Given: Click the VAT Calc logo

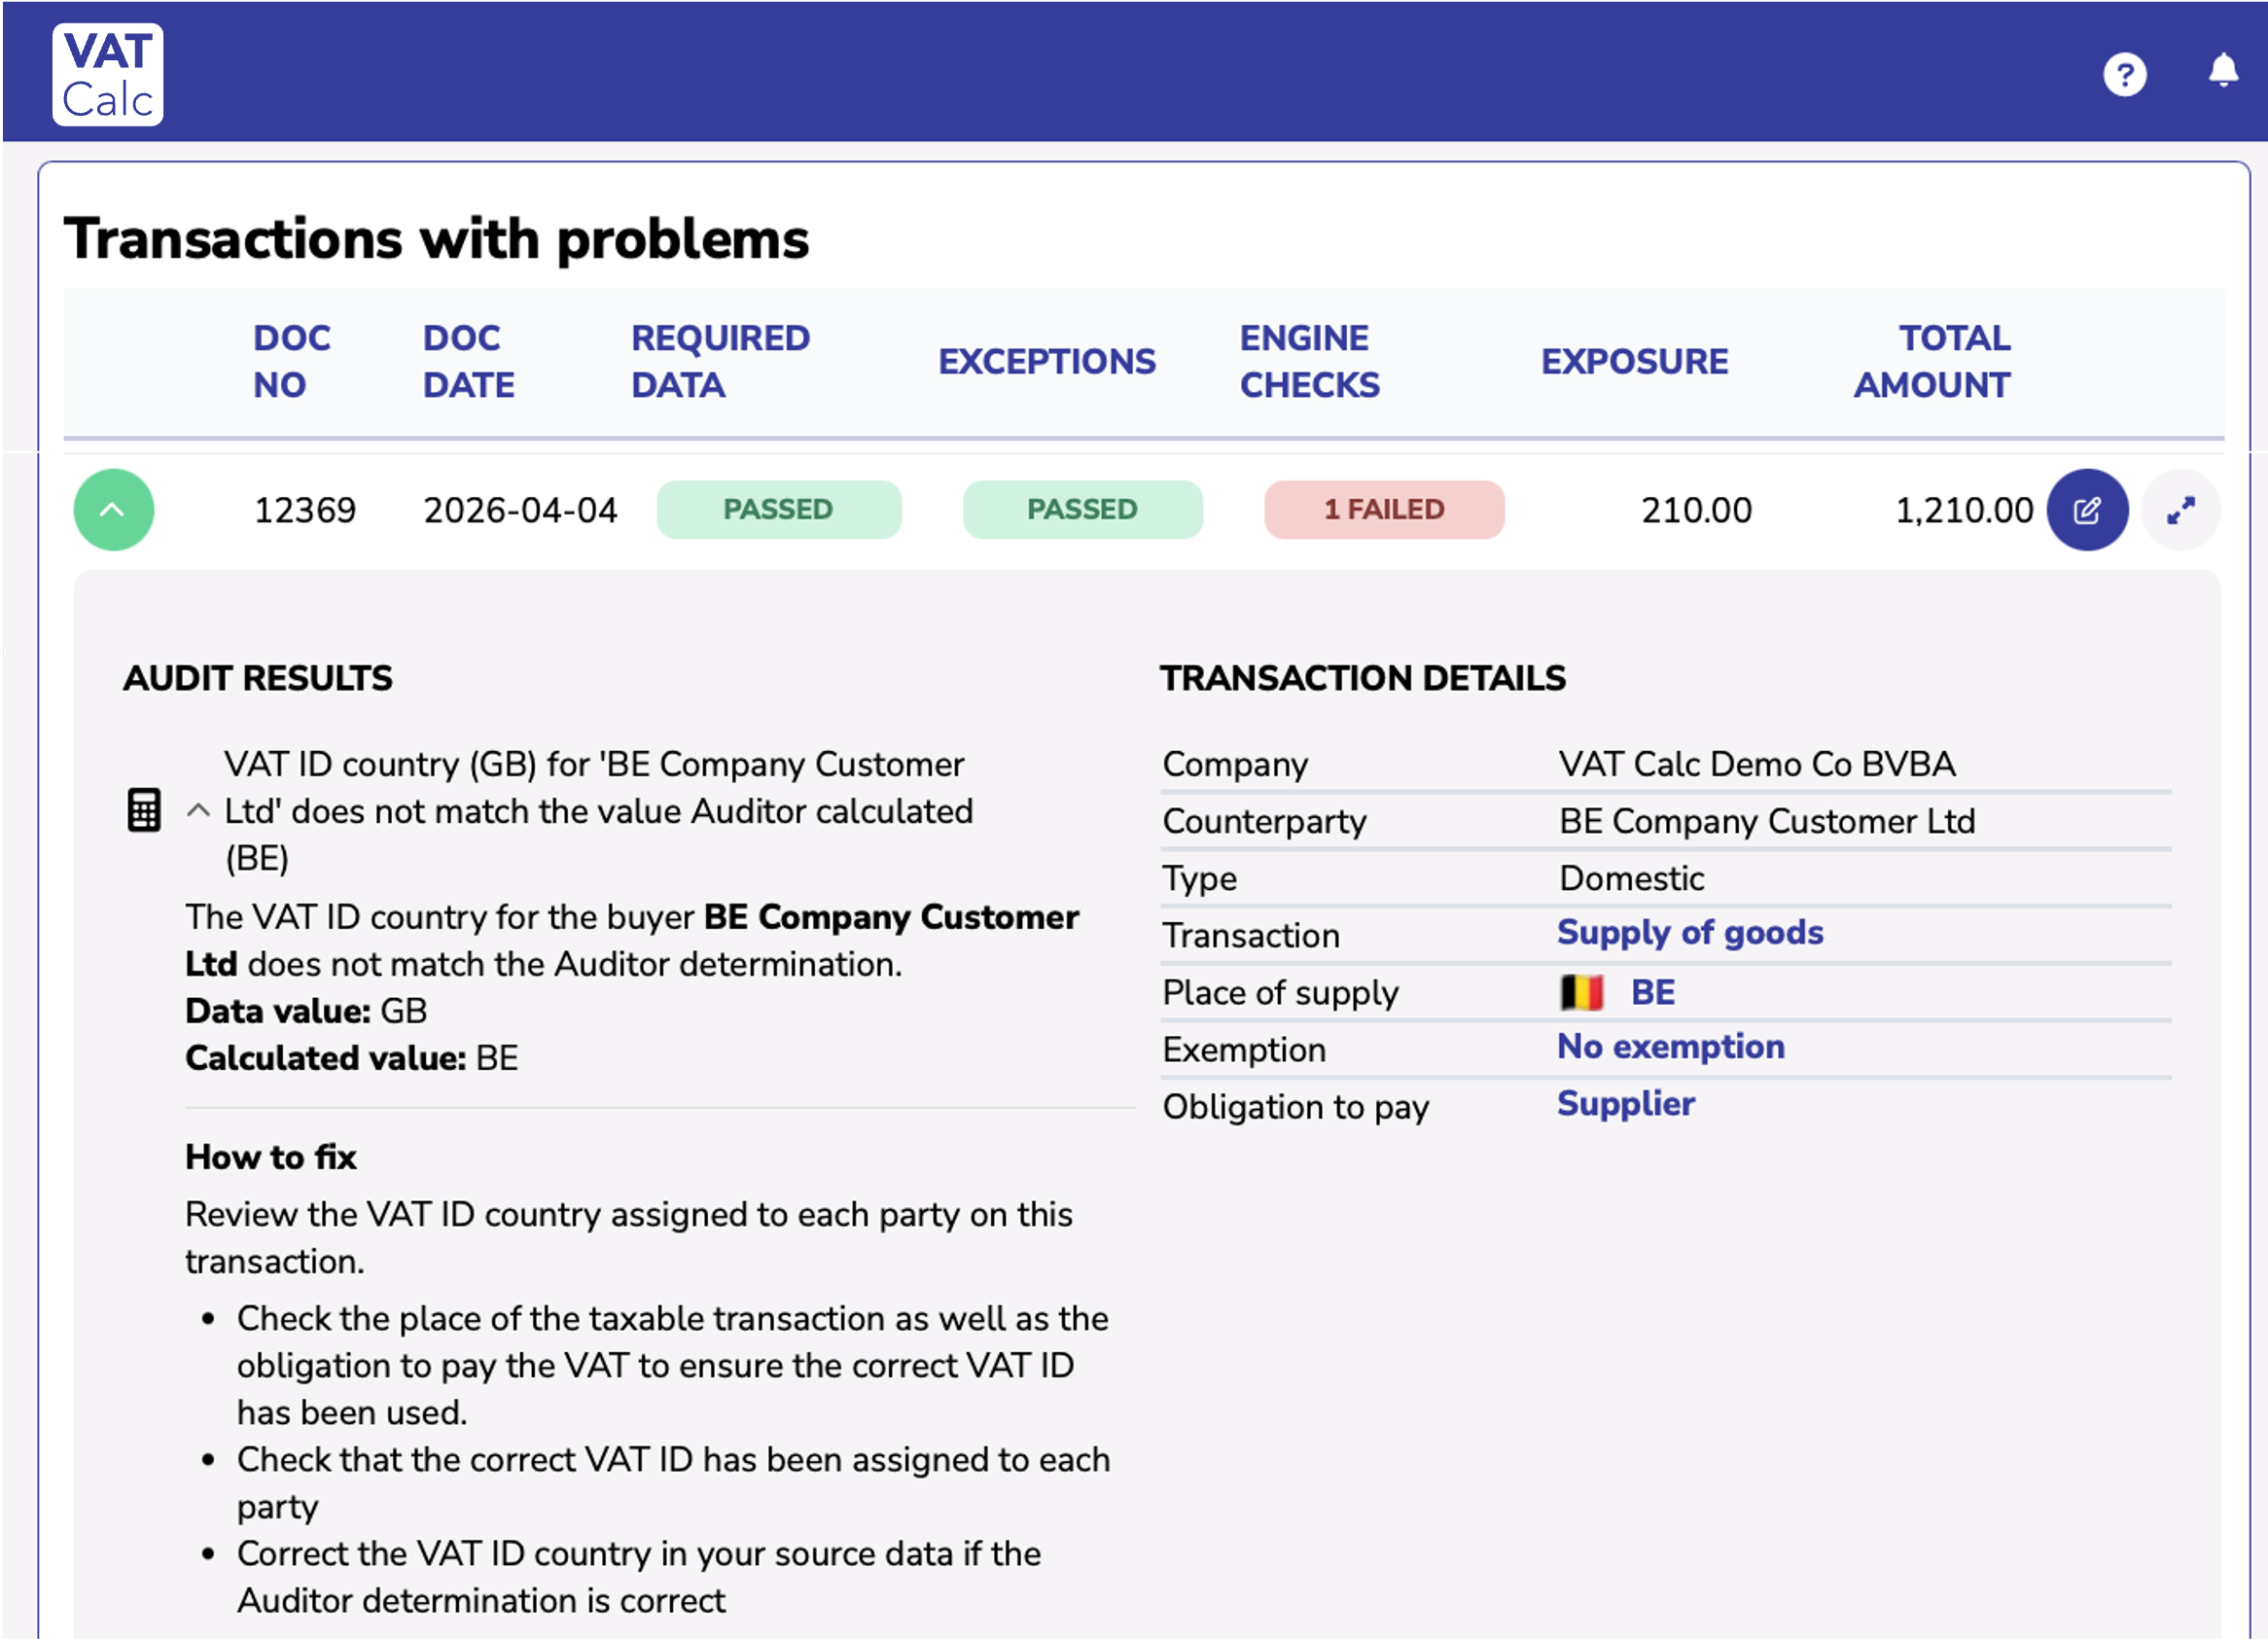Looking at the screenshot, I should click(108, 75).
